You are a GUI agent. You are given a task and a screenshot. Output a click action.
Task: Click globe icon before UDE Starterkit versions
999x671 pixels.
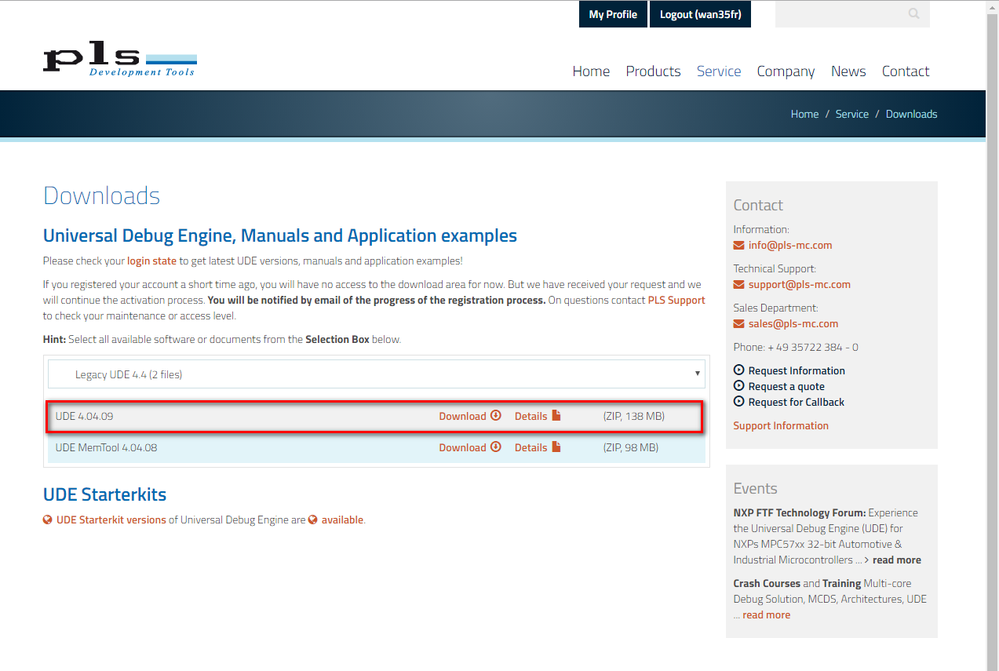tap(47, 519)
